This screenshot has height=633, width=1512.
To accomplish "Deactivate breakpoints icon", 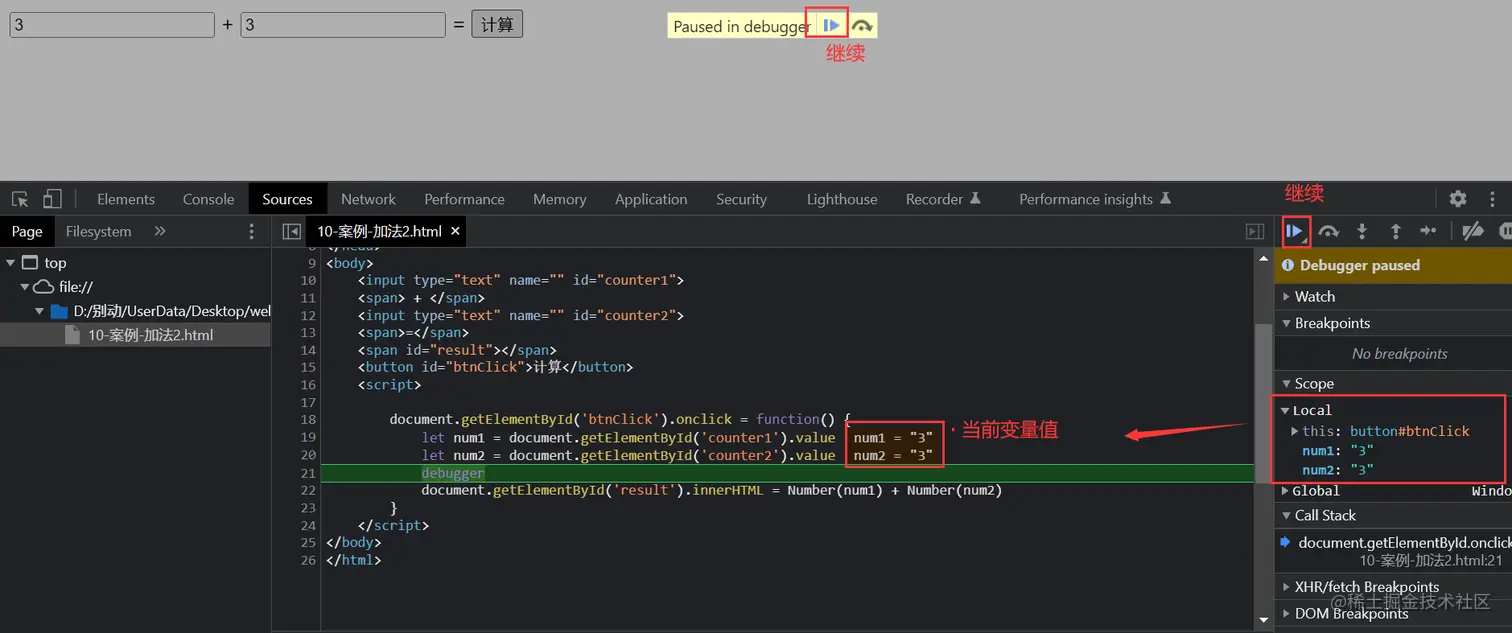I will pyautogui.click(x=1472, y=231).
